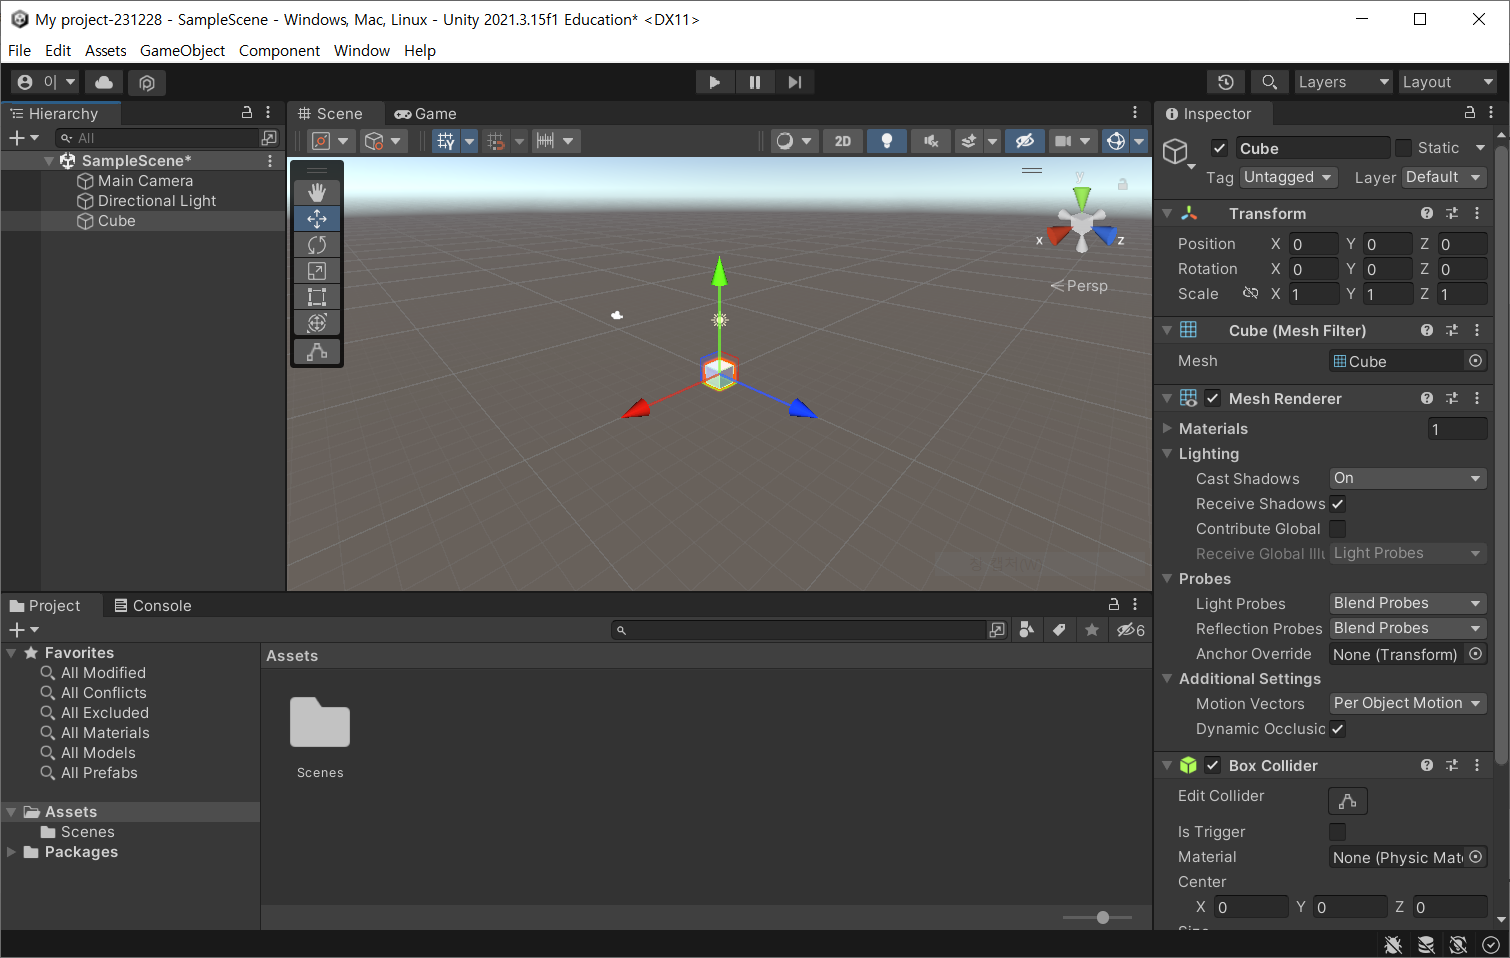
Task: Open Transform component help icon
Action: click(1427, 213)
